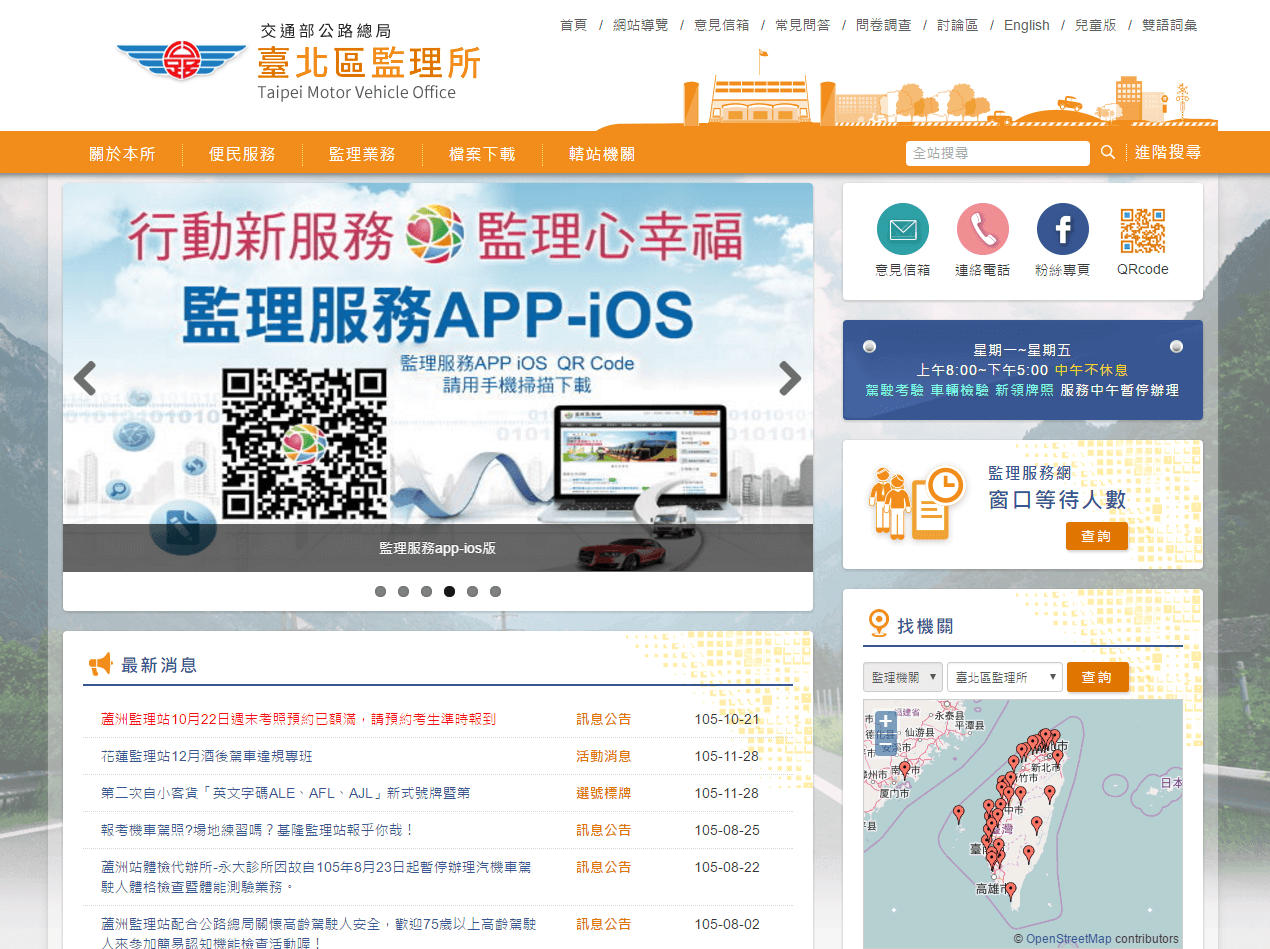This screenshot has width=1270, height=949.
Task: Select the fourth active carousel dot
Action: tap(449, 591)
